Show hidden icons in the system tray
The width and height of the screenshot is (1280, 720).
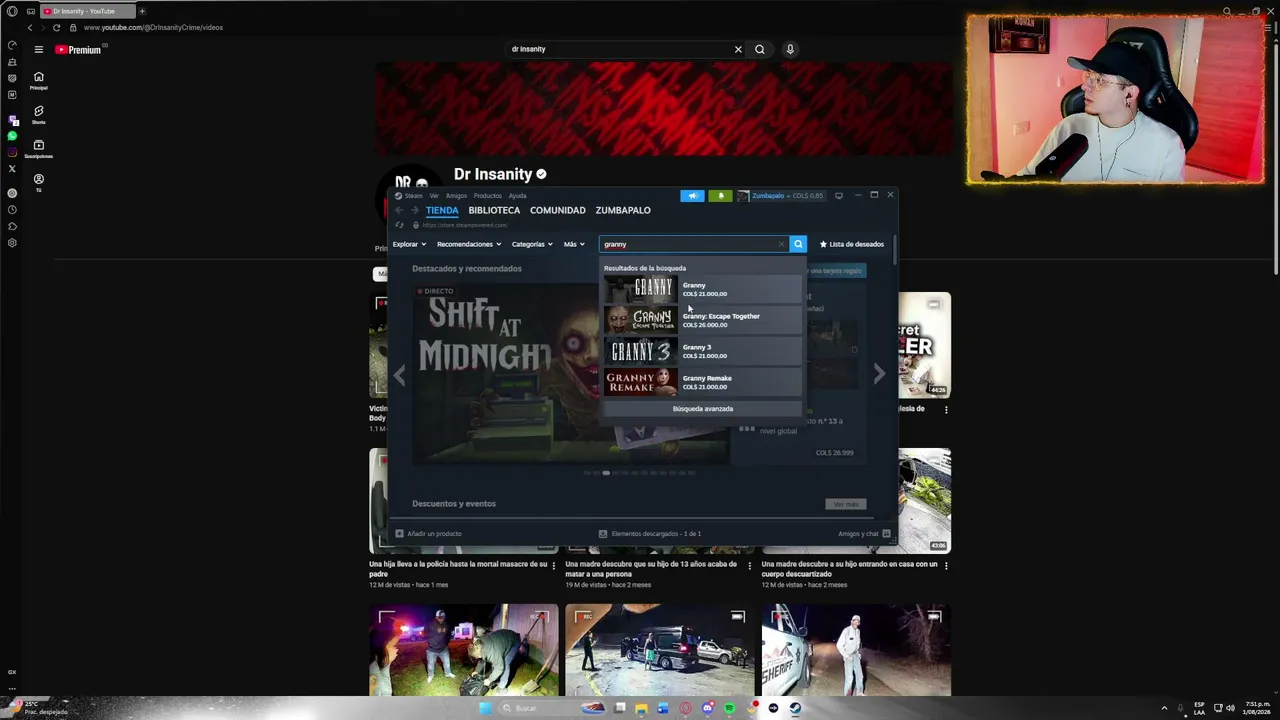pyautogui.click(x=1164, y=708)
